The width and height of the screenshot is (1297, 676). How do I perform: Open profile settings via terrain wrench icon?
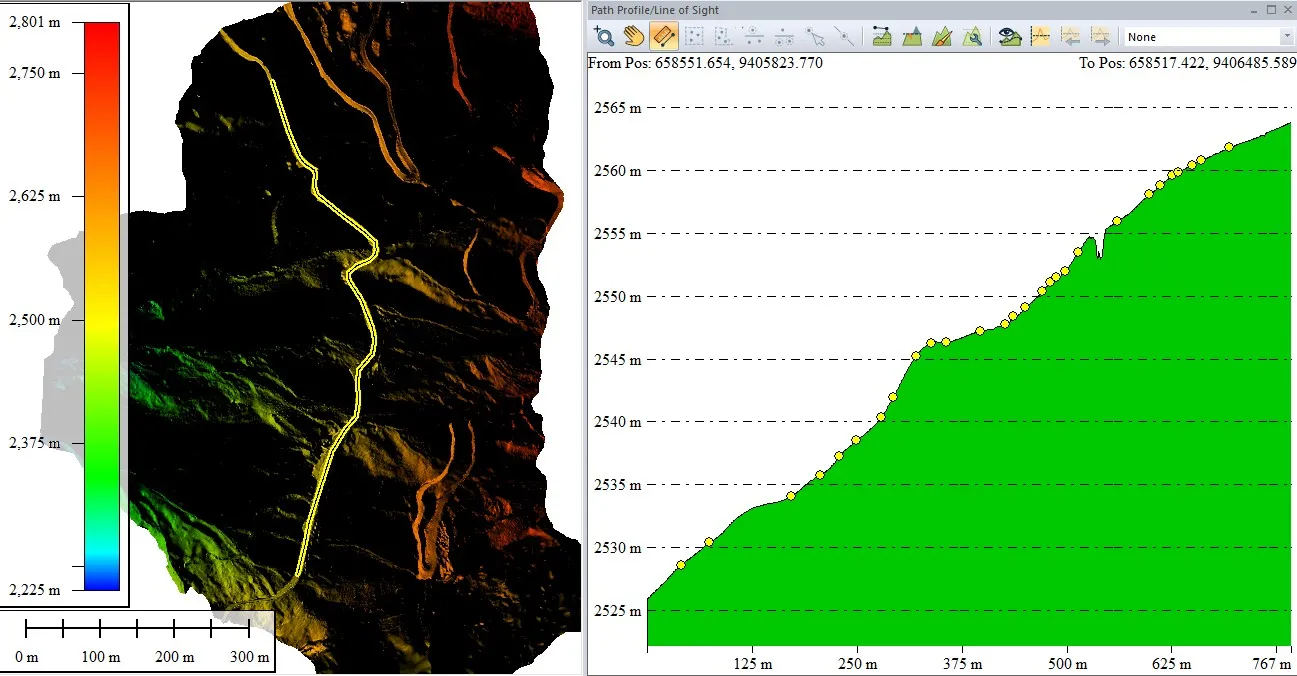[972, 37]
